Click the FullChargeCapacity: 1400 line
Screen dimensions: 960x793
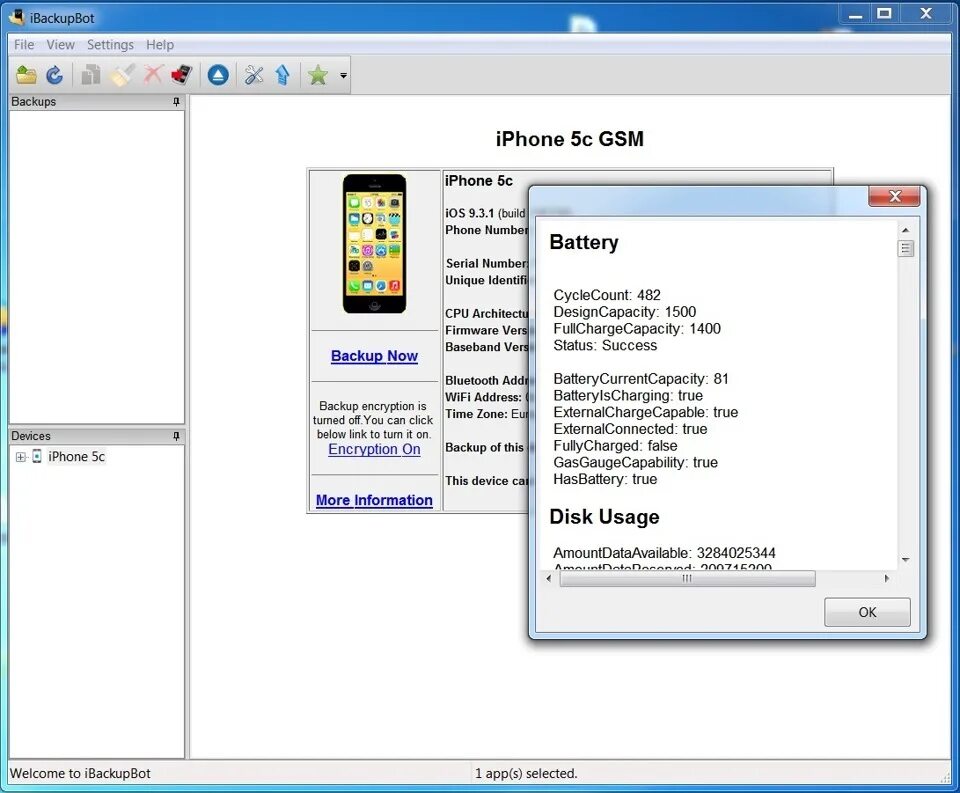click(x=637, y=328)
